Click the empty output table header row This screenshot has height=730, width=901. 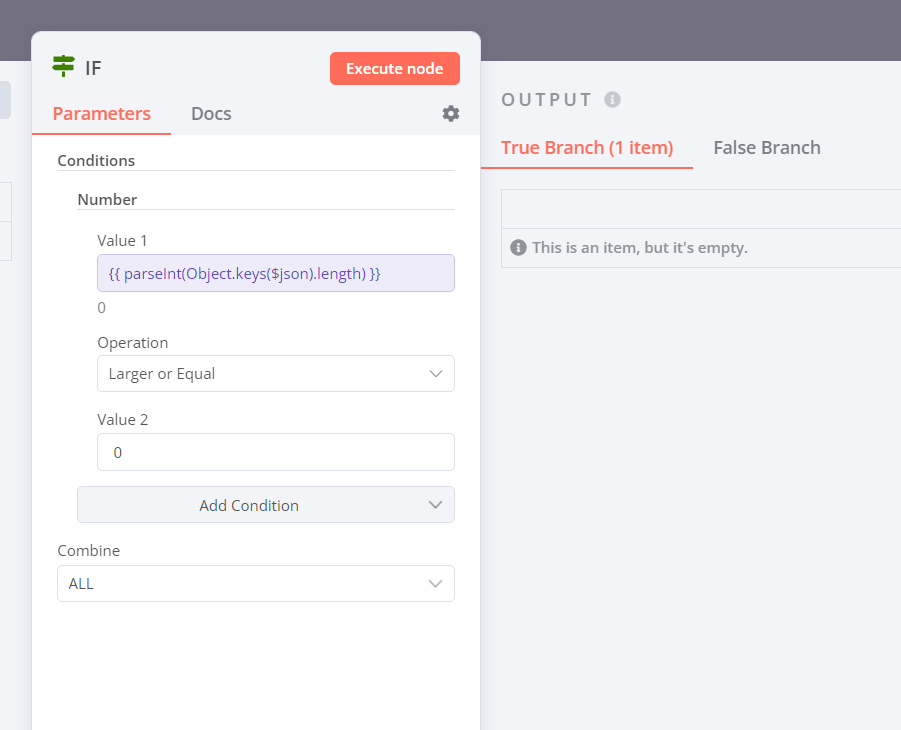coord(700,209)
